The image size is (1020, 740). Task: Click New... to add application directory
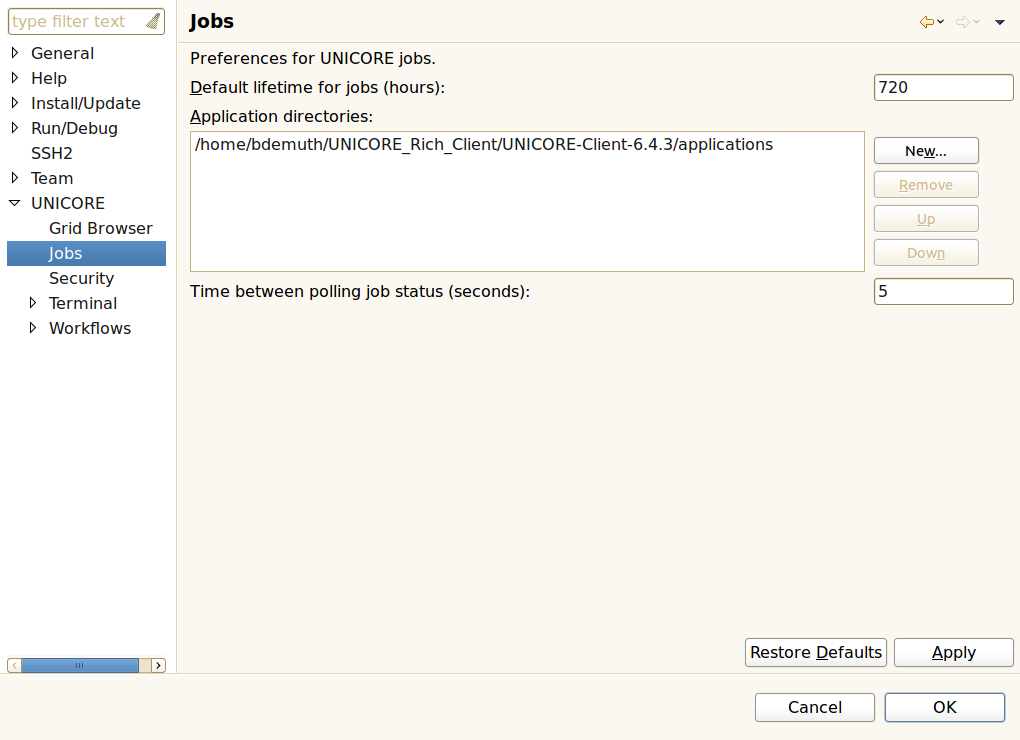926,151
